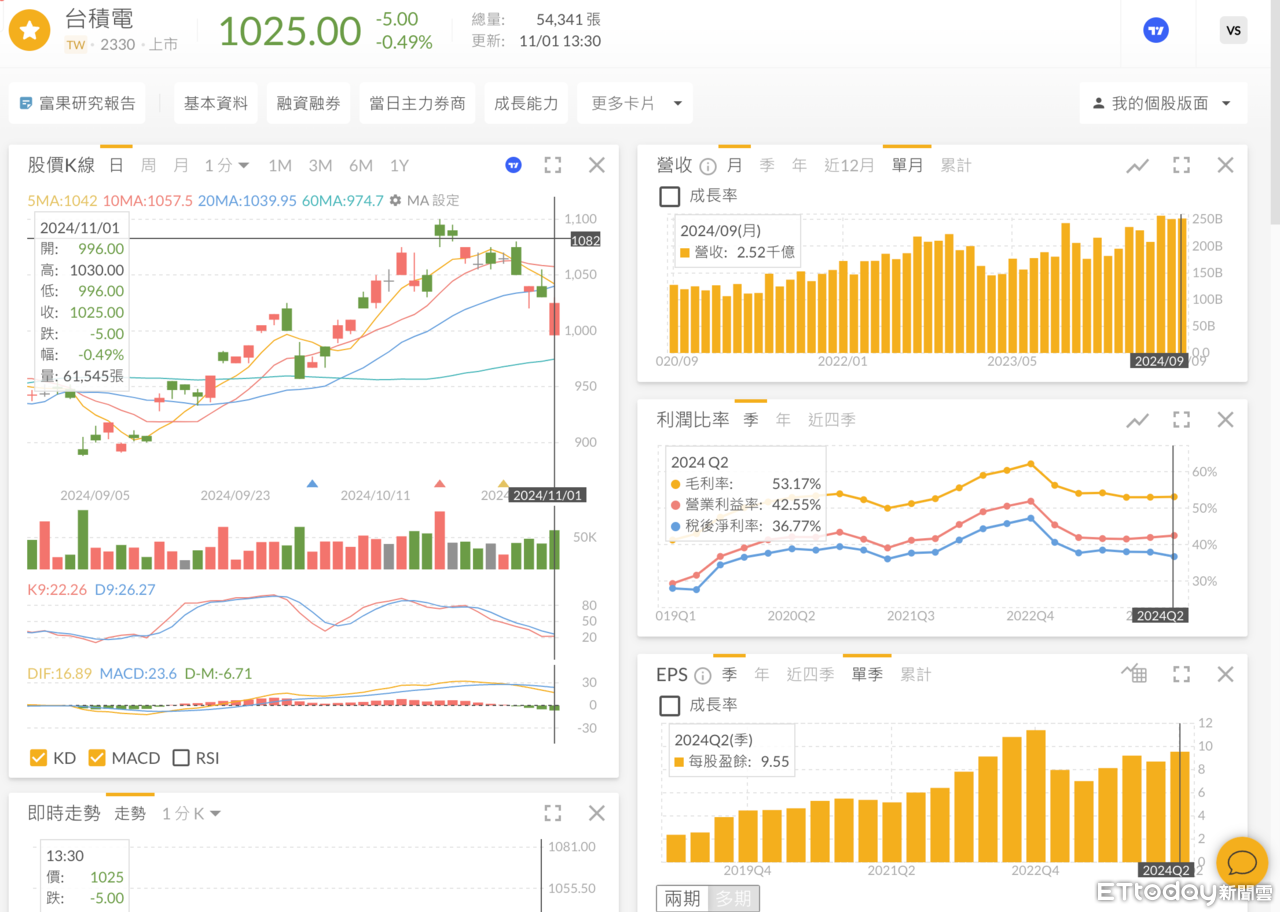Select 累計 mode in the 營收 panel
Image resolution: width=1280 pixels, height=912 pixels.
click(x=956, y=166)
